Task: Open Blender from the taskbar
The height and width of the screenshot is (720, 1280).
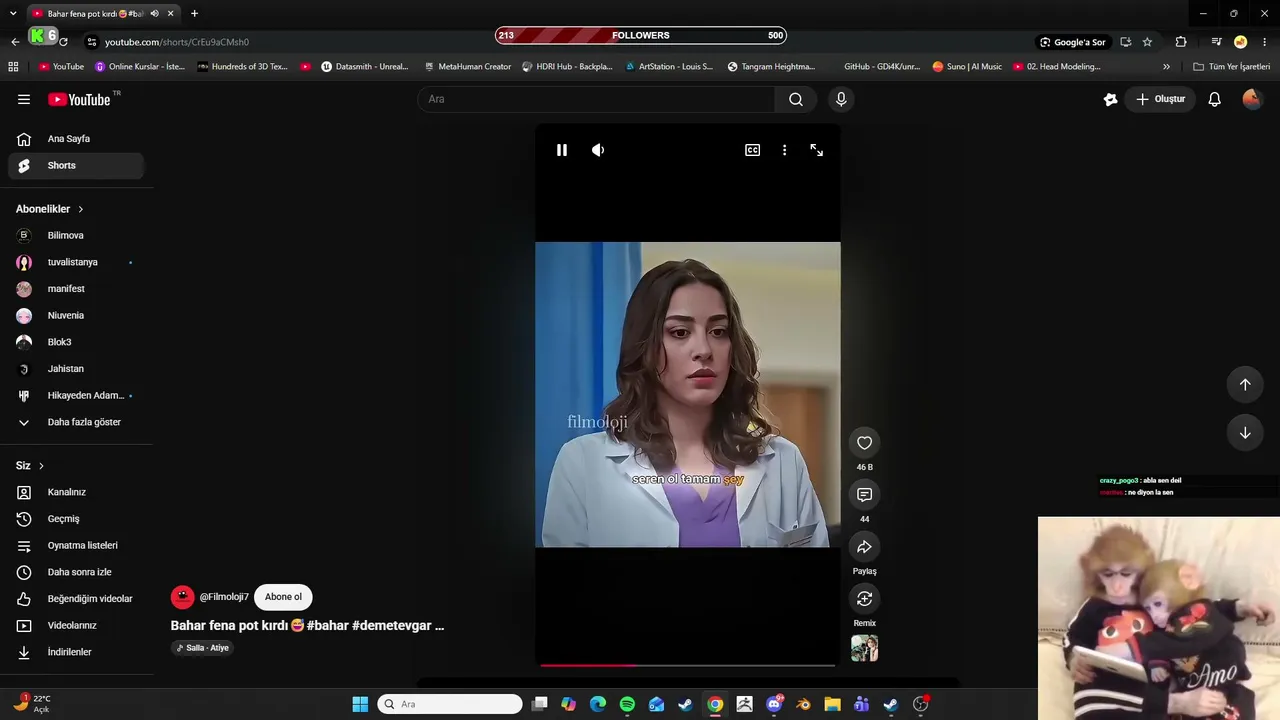Action: point(803,704)
